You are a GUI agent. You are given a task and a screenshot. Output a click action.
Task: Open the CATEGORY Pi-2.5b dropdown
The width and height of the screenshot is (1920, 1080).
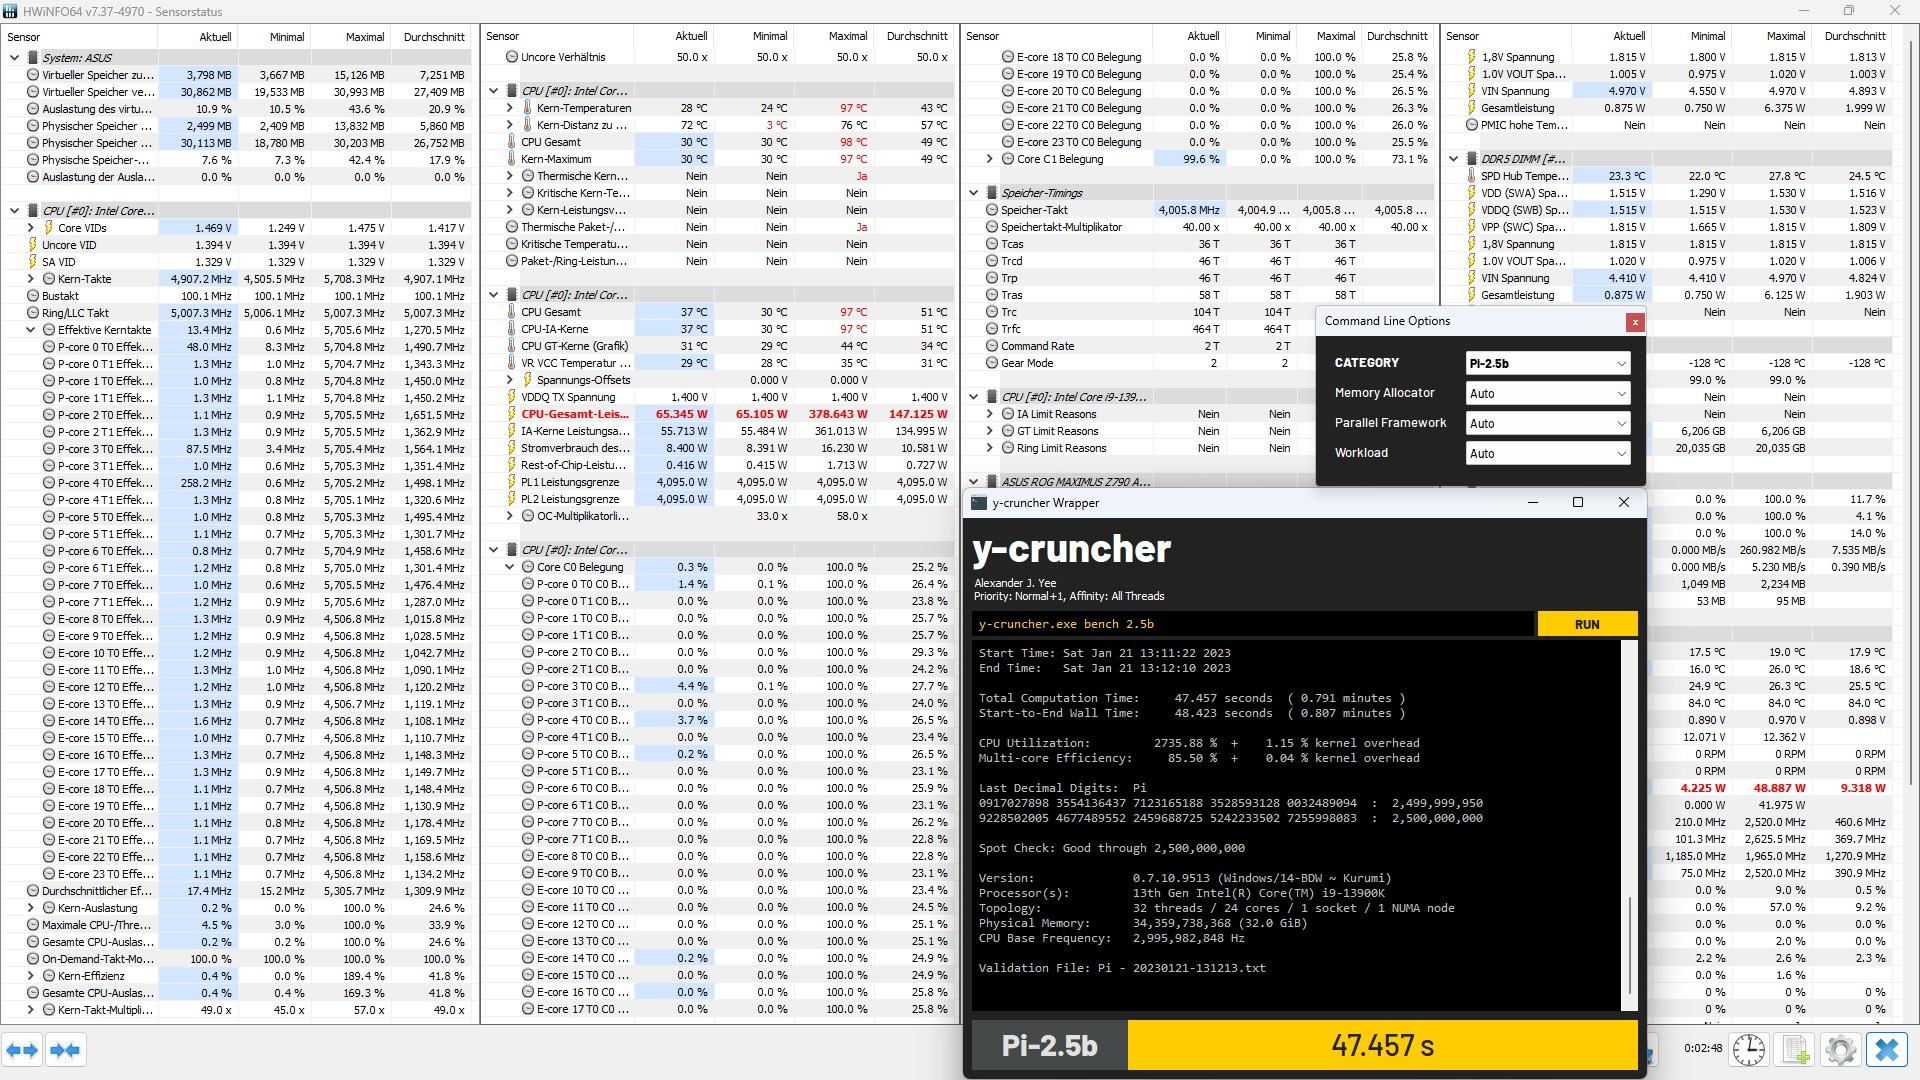[x=1547, y=363]
